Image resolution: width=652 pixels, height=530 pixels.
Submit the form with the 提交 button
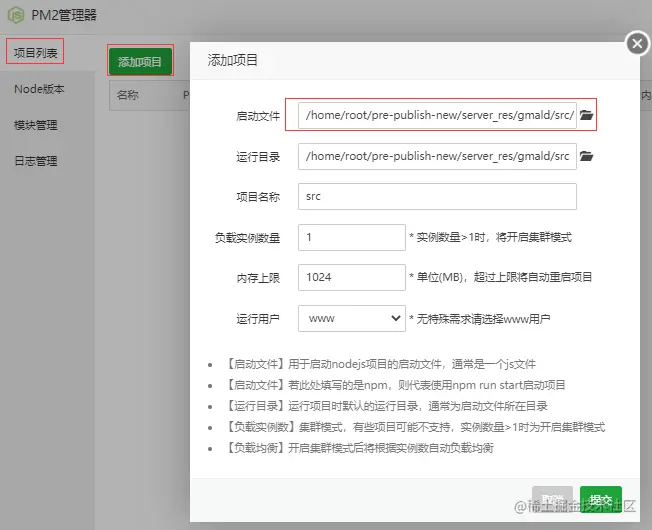coord(601,499)
